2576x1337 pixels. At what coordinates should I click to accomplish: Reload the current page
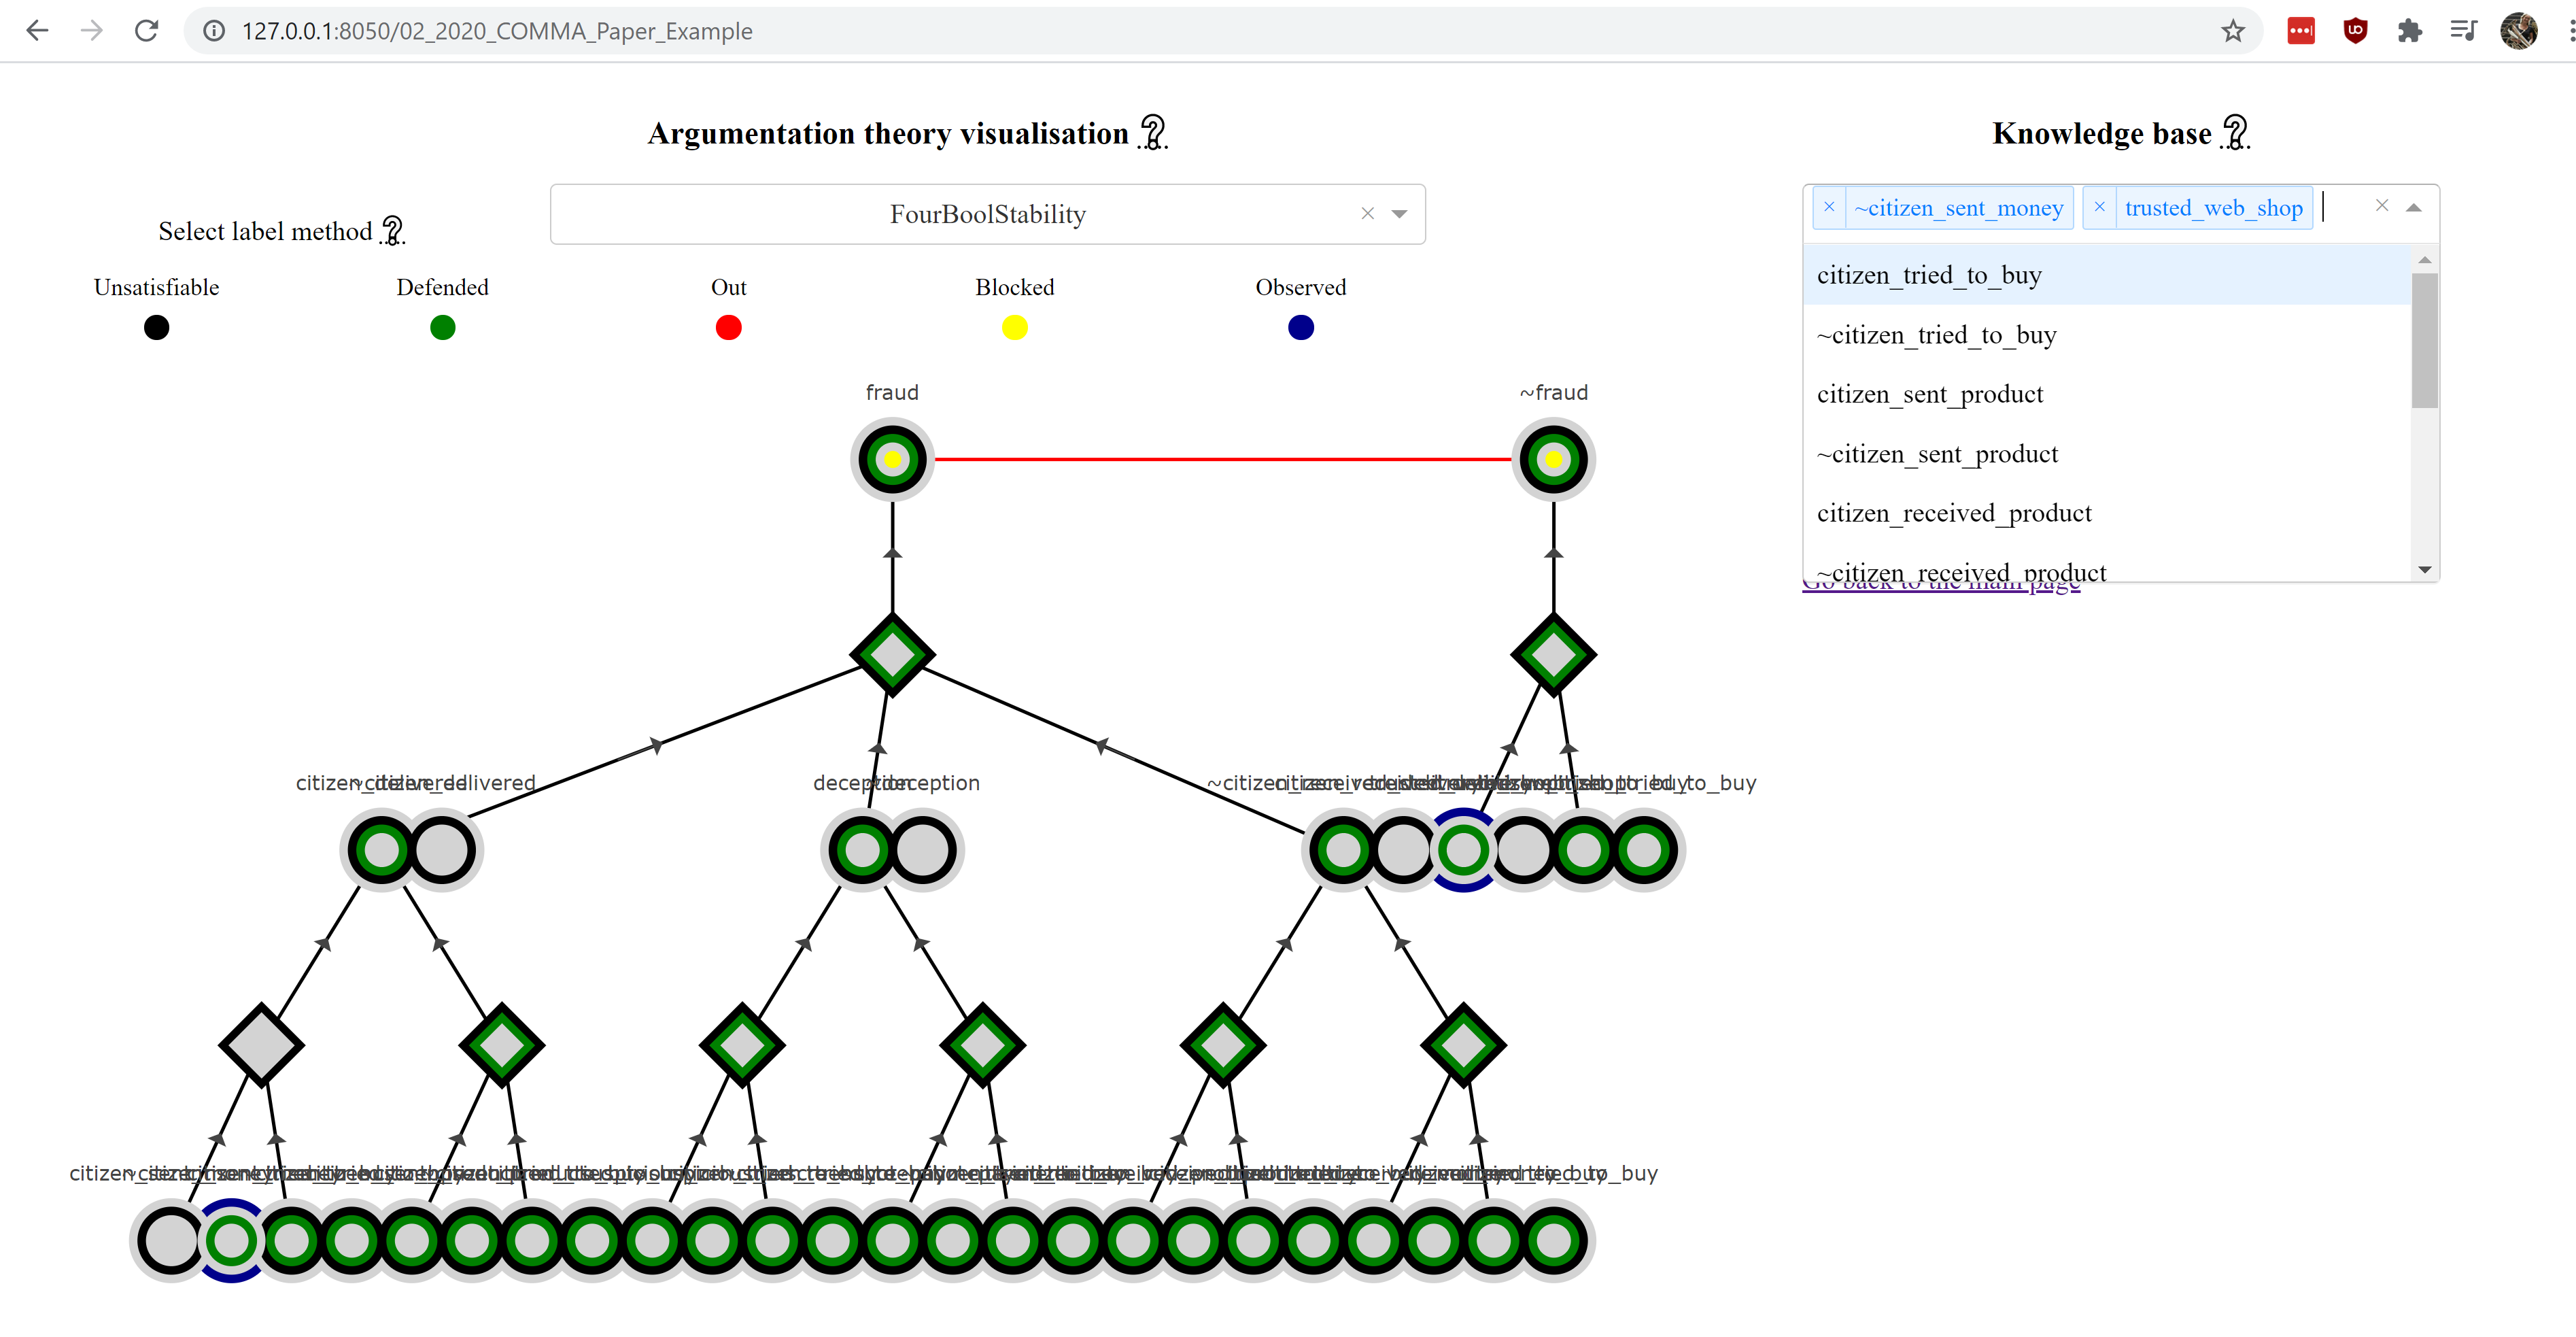(146, 31)
